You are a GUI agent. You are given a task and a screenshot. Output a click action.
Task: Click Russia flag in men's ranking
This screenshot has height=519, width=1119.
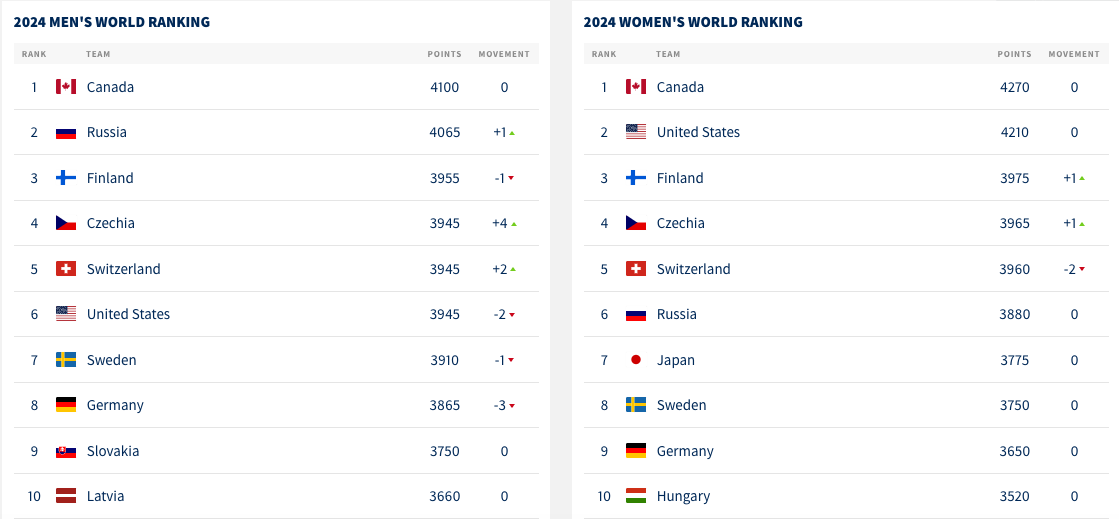66,132
